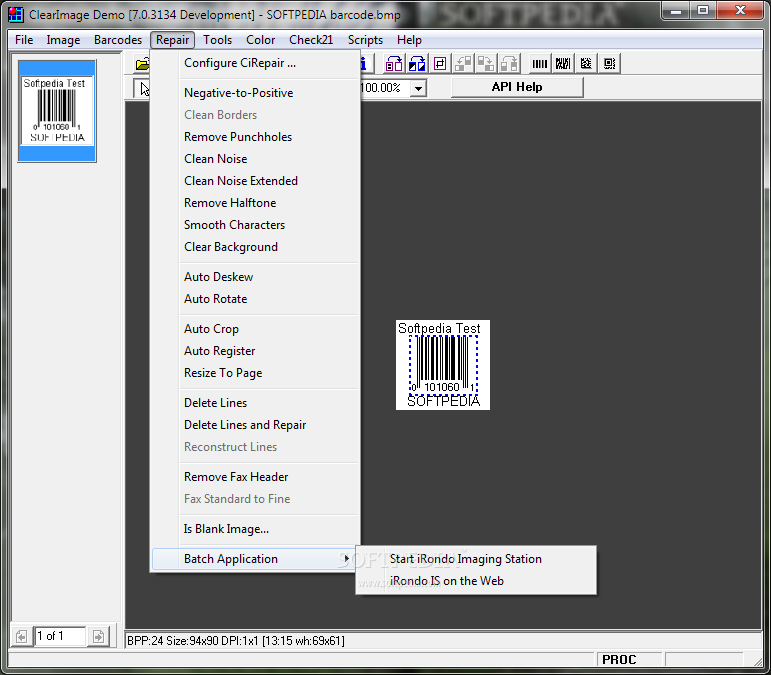The height and width of the screenshot is (675, 771).
Task: Choose Is Blank Image...
Action: (254, 529)
